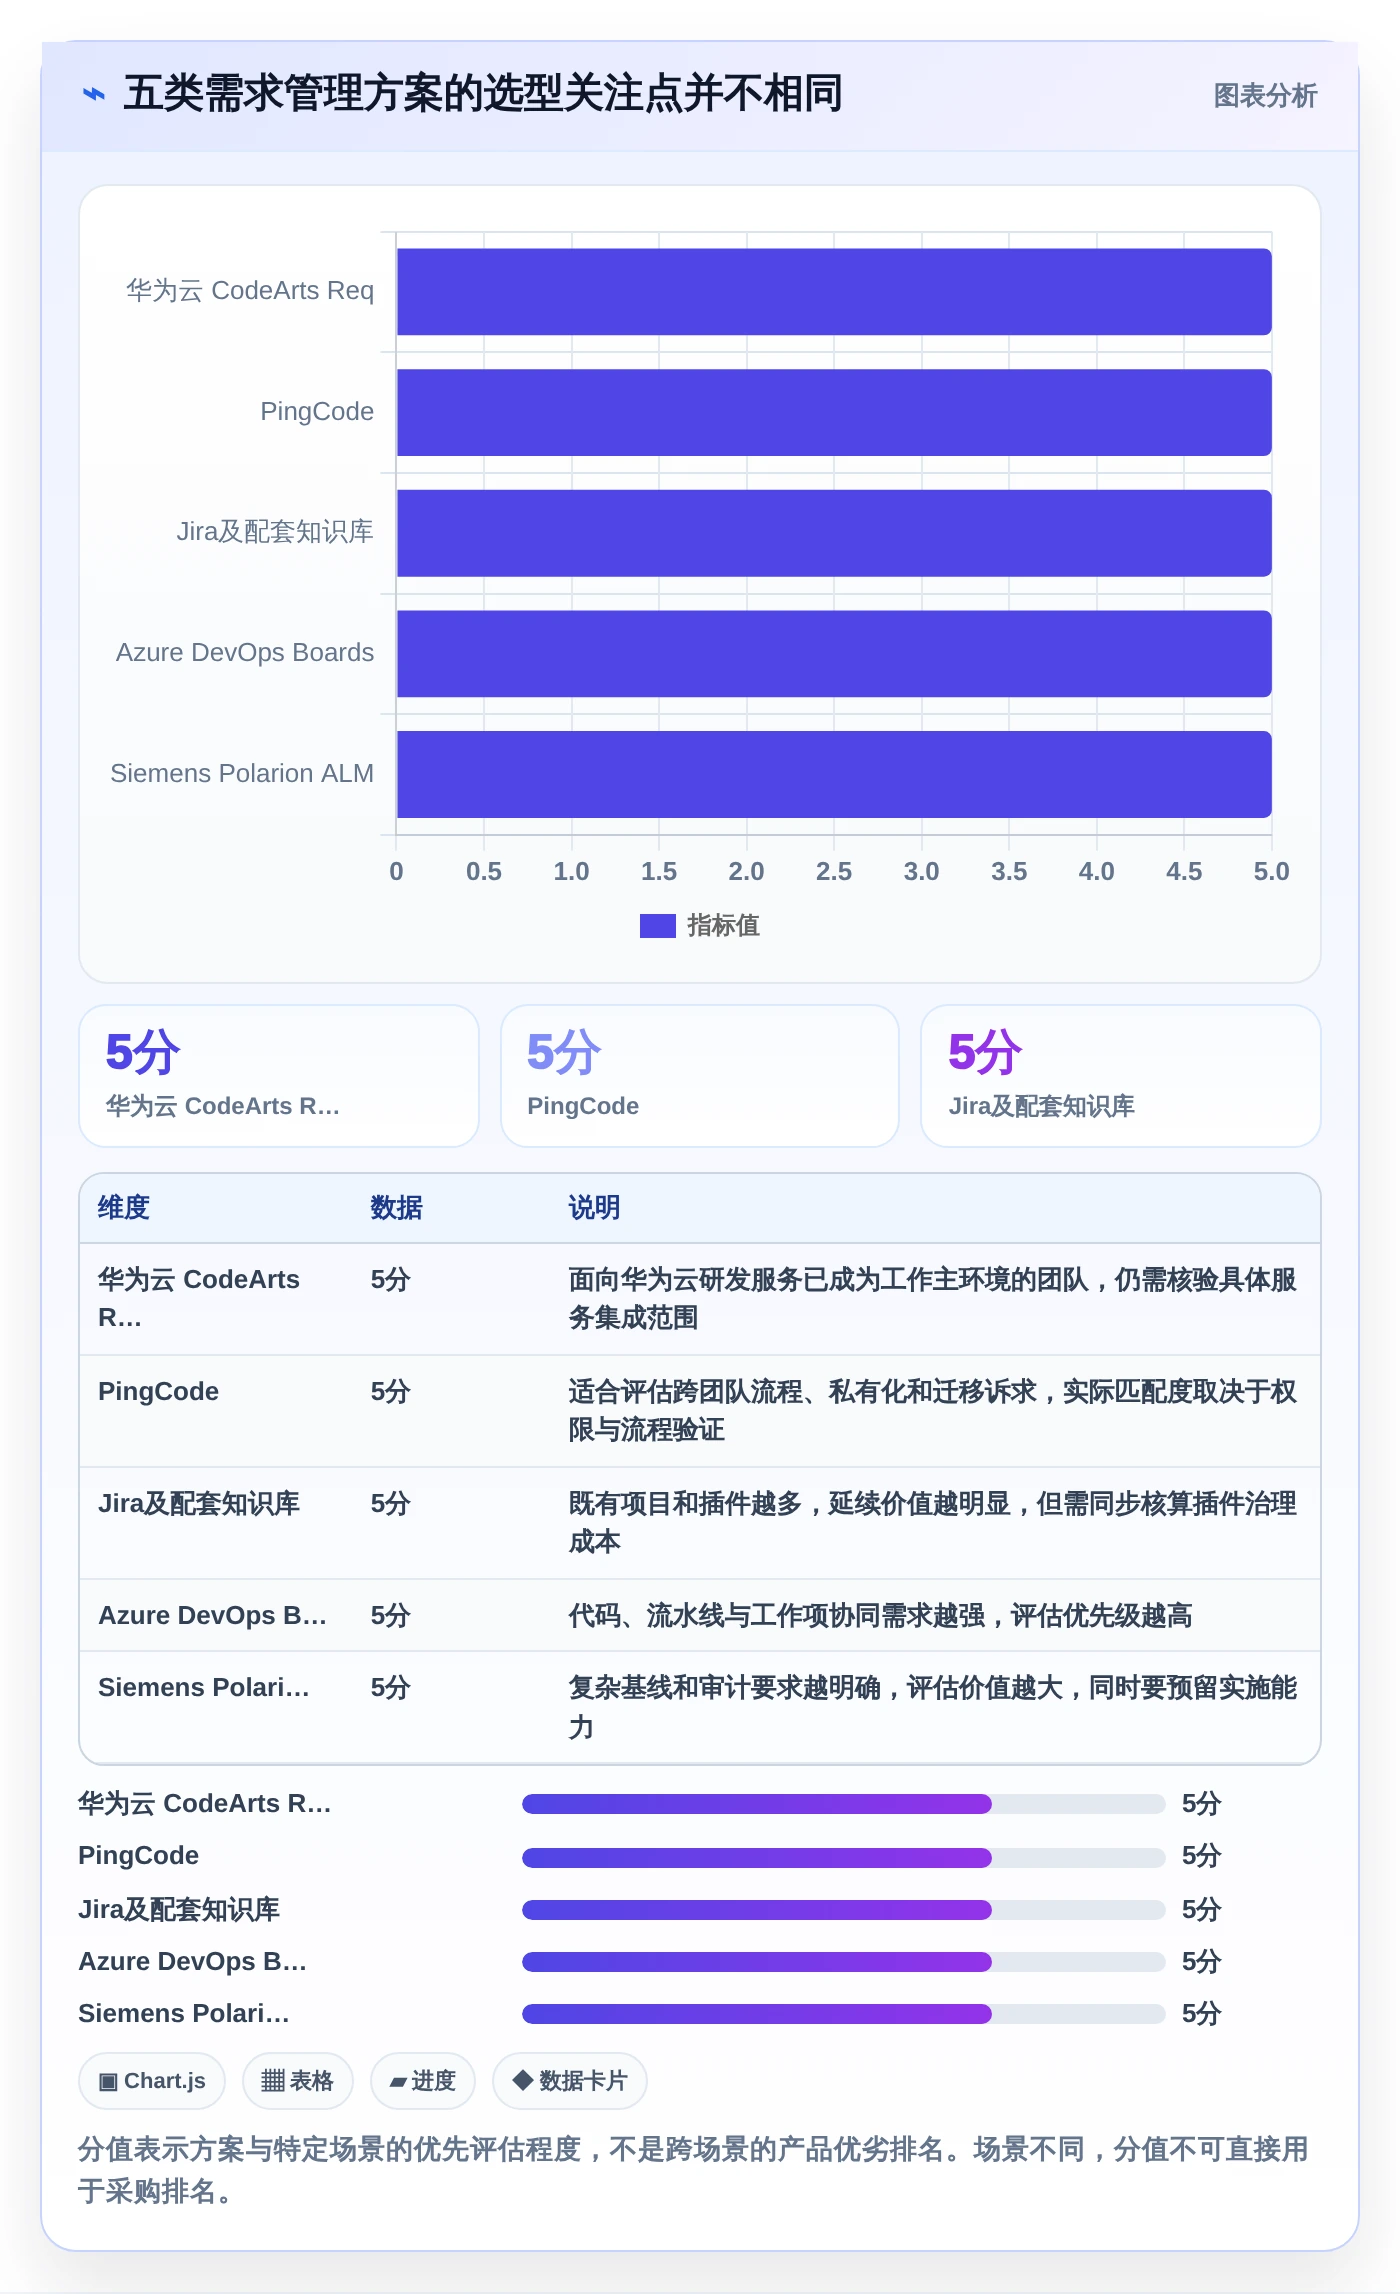
Task: Click the 华为云 CodeArts R… progress bar
Action: pos(843,1804)
